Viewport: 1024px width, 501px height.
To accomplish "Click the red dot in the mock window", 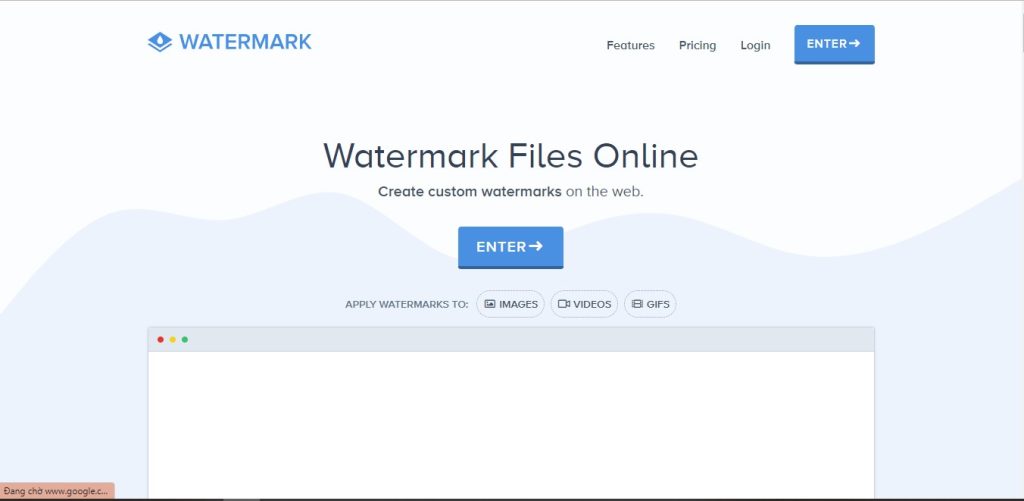I will (x=161, y=340).
